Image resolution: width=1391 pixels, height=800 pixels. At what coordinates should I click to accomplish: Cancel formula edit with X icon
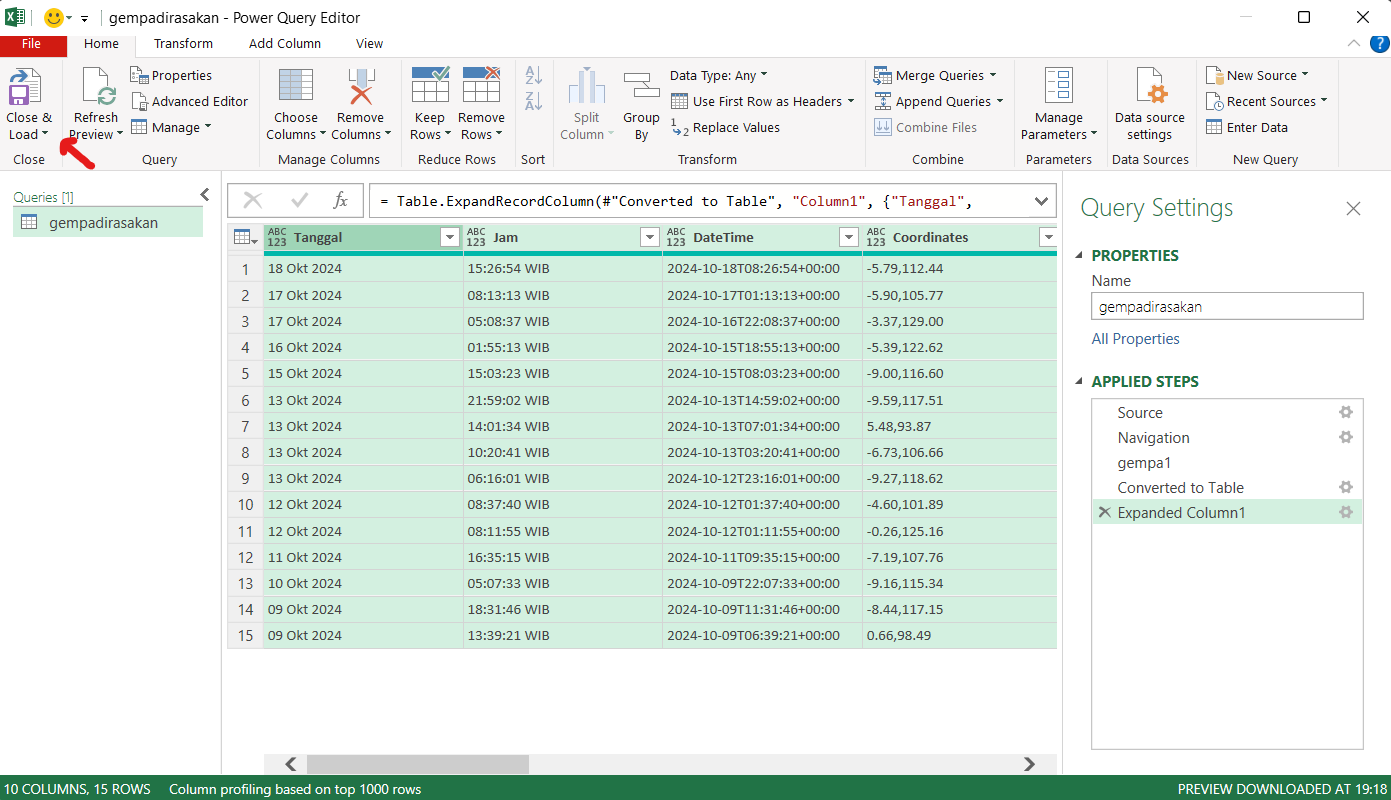(253, 201)
